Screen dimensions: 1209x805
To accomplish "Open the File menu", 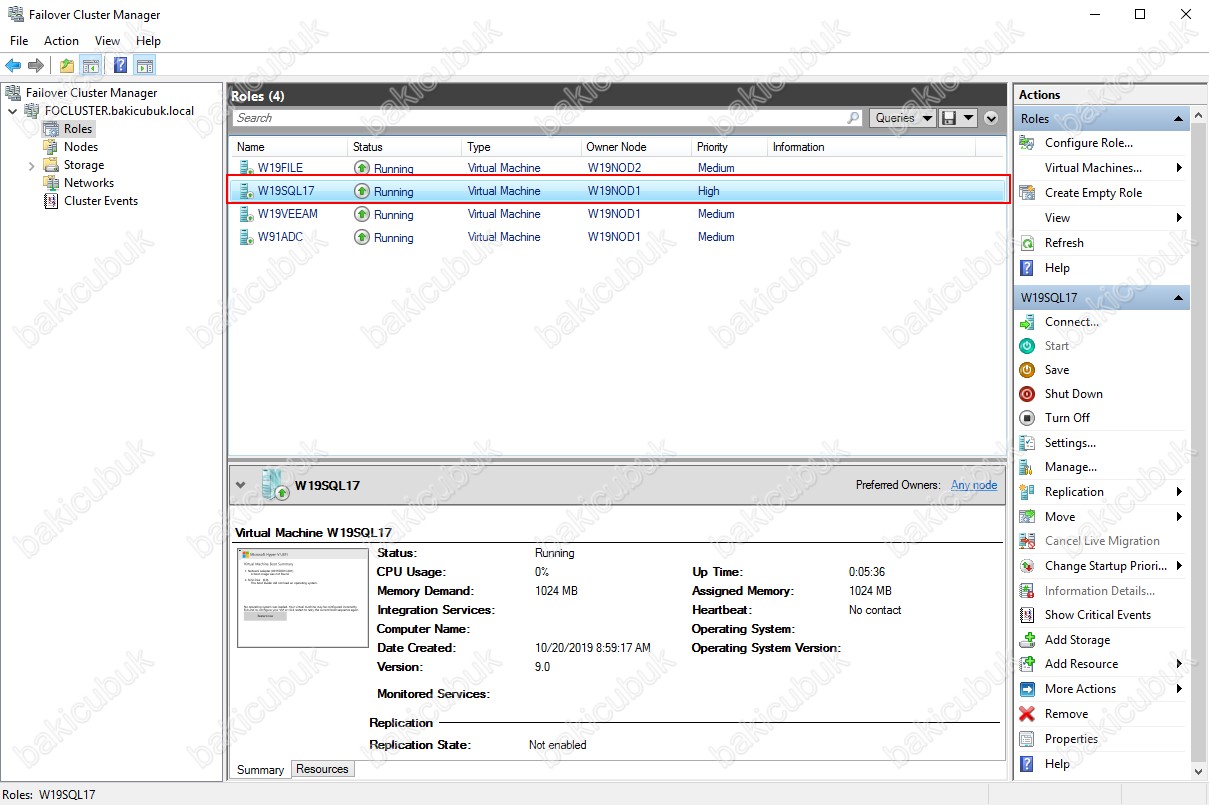I will tap(19, 41).
